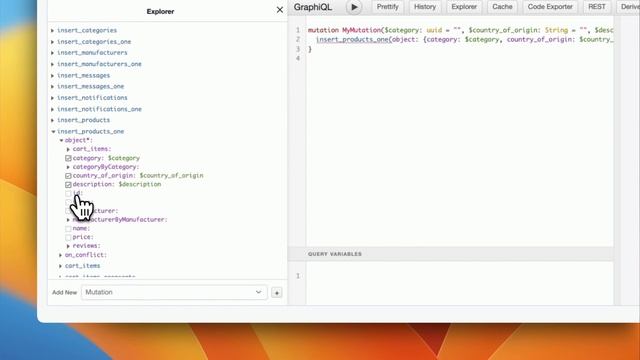This screenshot has width=640, height=360.
Task: Click the QUERY VARIABLES header bar
Action: tap(451, 254)
